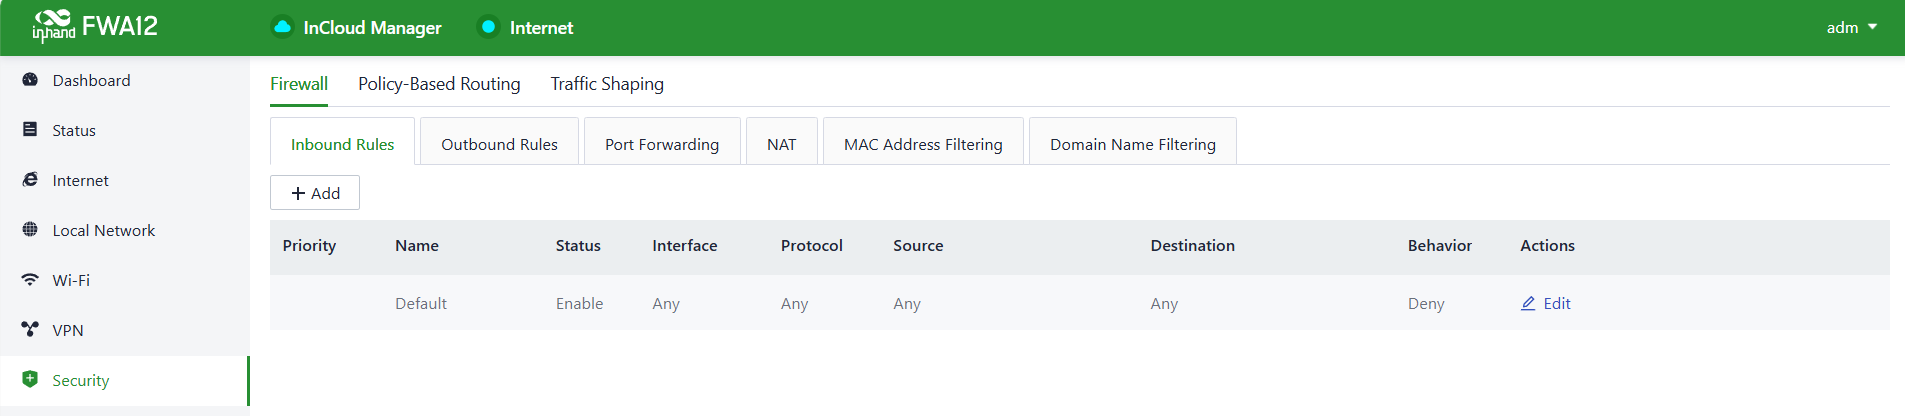
Task: Click the InHand FWA12 logo
Action: [95, 27]
